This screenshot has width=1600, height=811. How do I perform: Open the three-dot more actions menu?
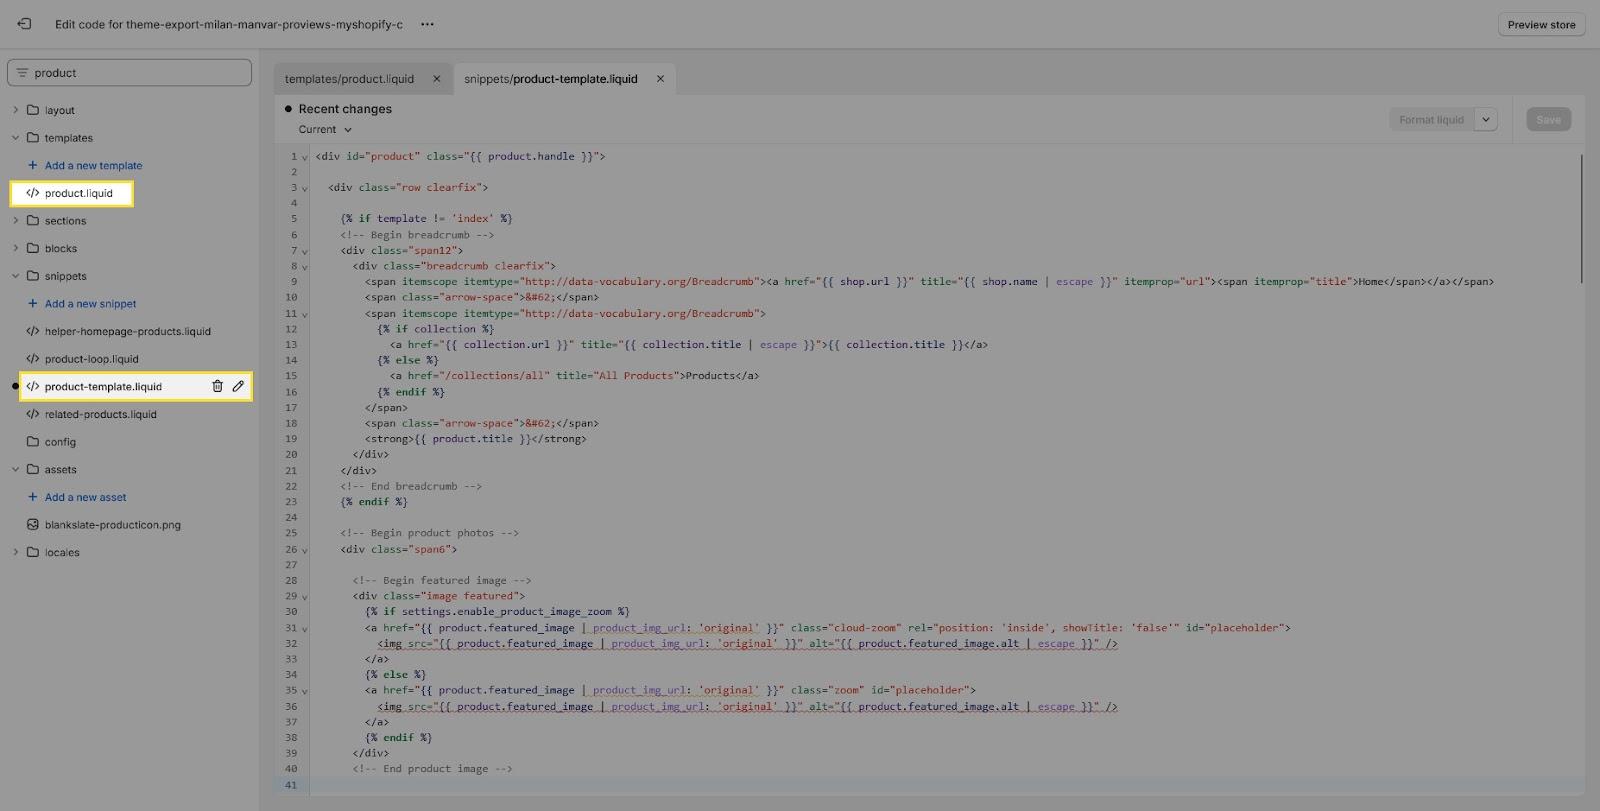point(427,24)
